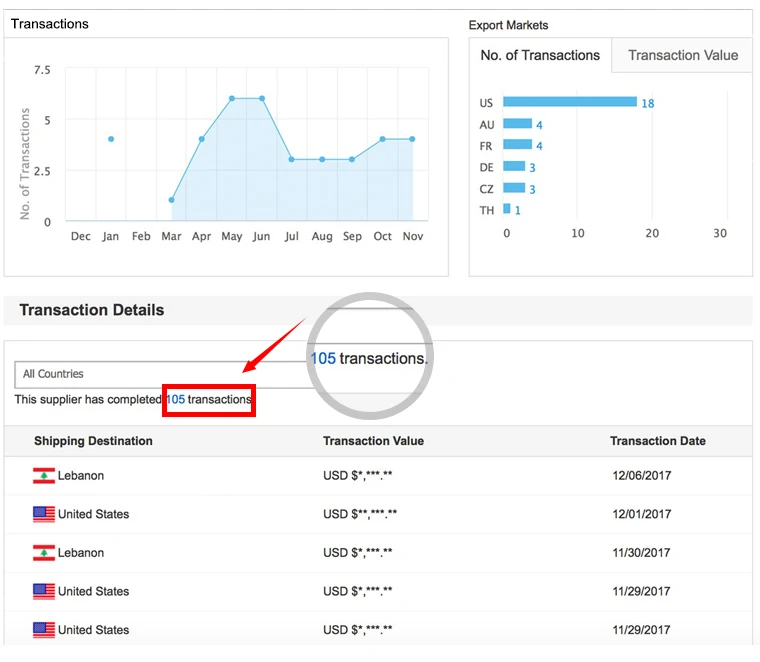Click the Transaction Date column header
The height and width of the screenshot is (662, 760).
tap(657, 441)
